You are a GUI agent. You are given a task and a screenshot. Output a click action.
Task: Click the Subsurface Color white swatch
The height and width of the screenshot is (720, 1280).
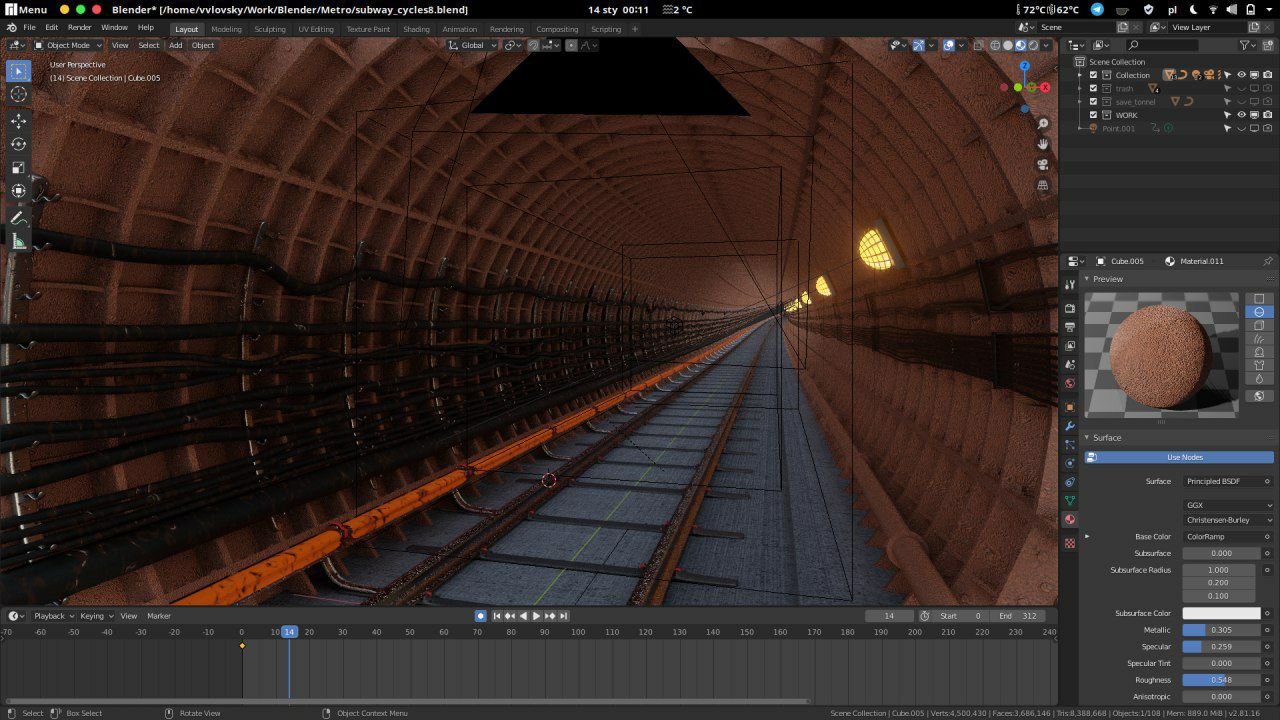pyautogui.click(x=1221, y=613)
